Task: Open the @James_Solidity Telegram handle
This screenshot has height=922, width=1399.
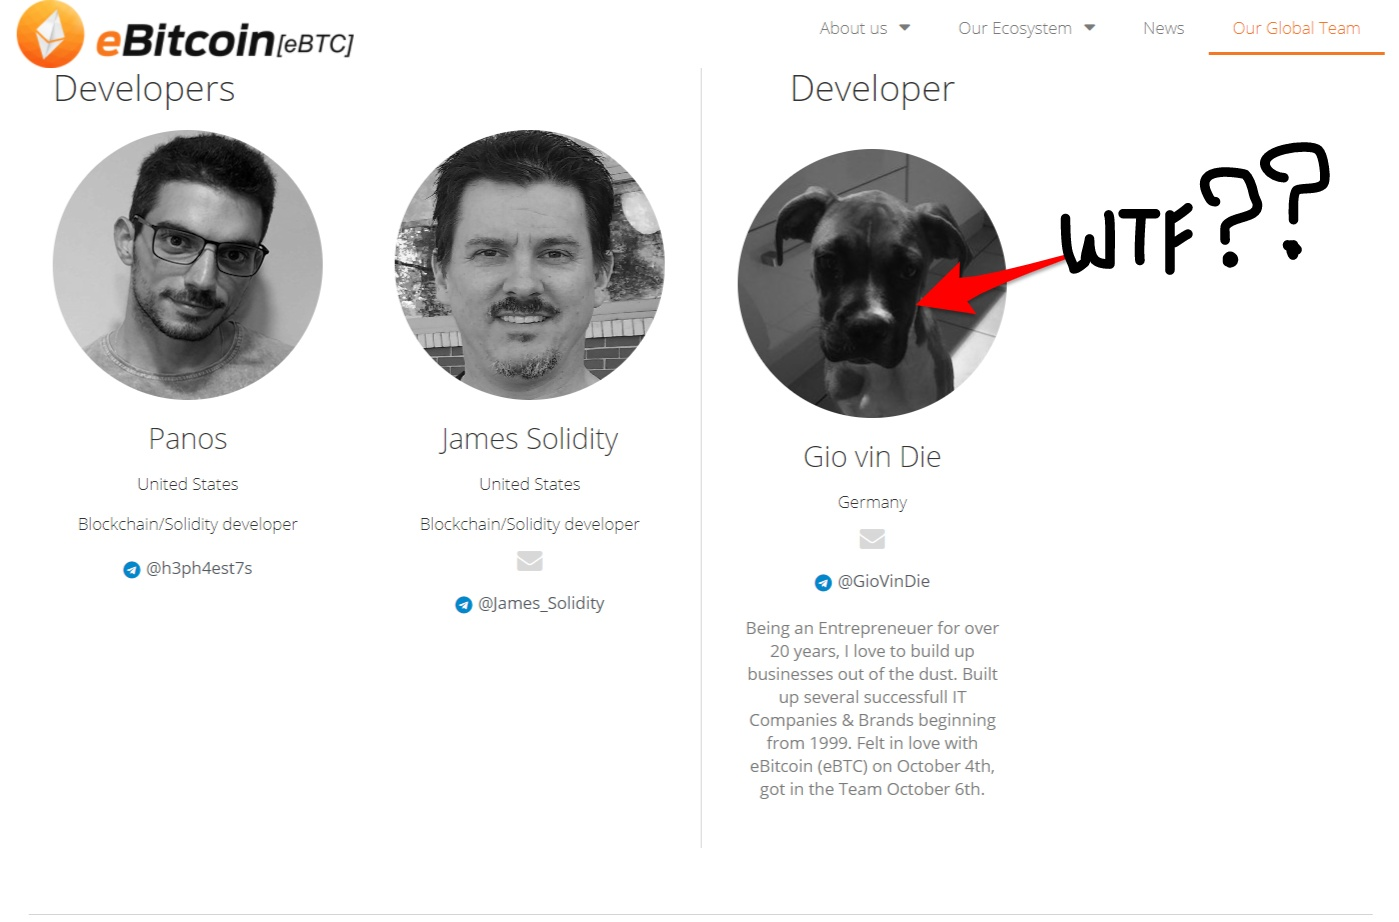Action: pos(541,603)
